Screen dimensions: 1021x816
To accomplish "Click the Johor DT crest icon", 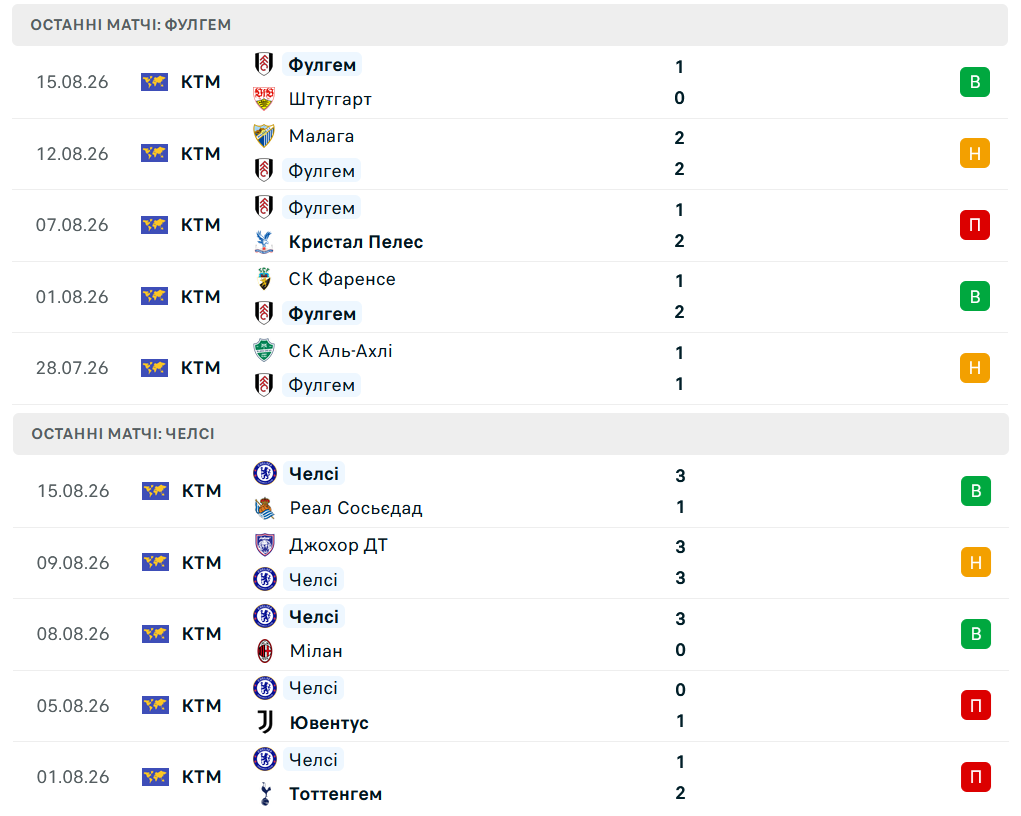I will [x=264, y=544].
